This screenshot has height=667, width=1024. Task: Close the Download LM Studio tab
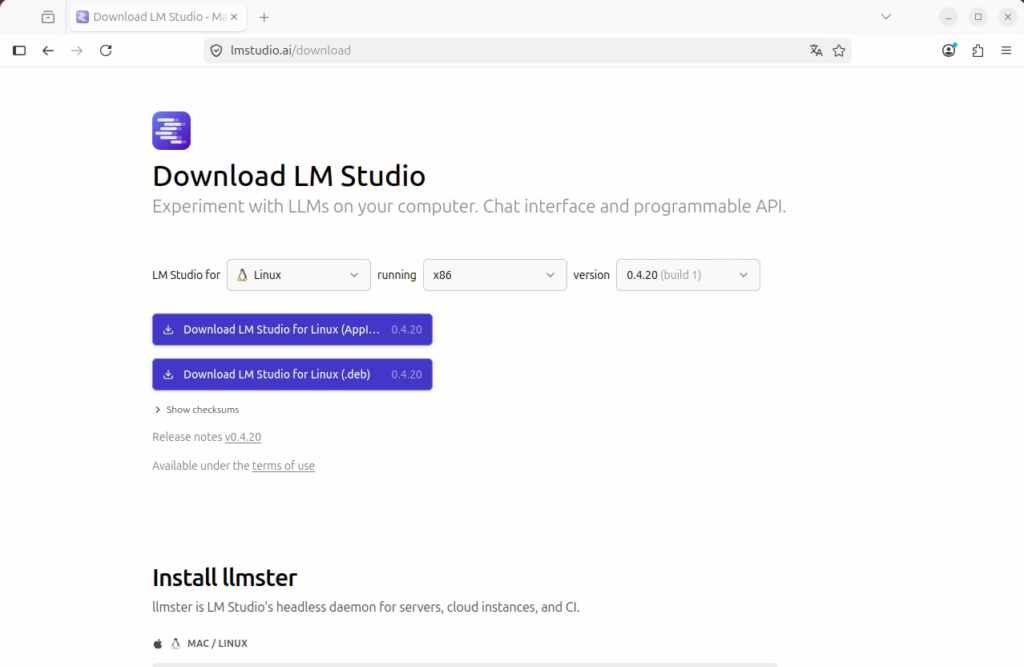coord(234,17)
